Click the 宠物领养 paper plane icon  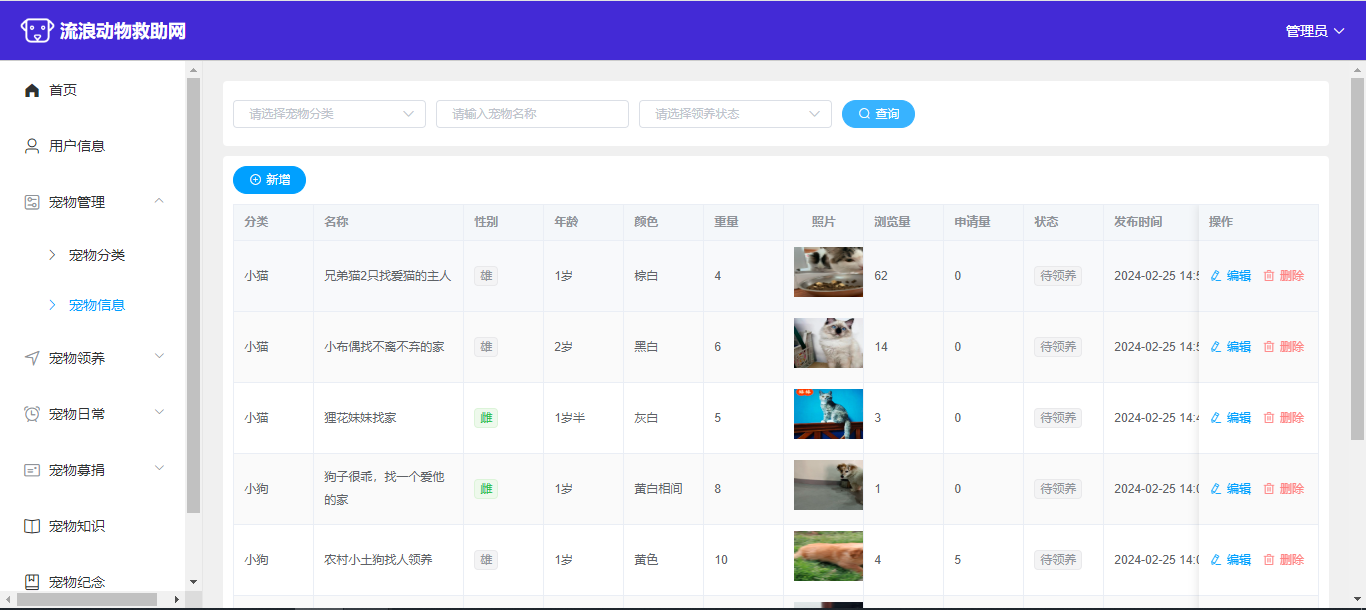32,358
